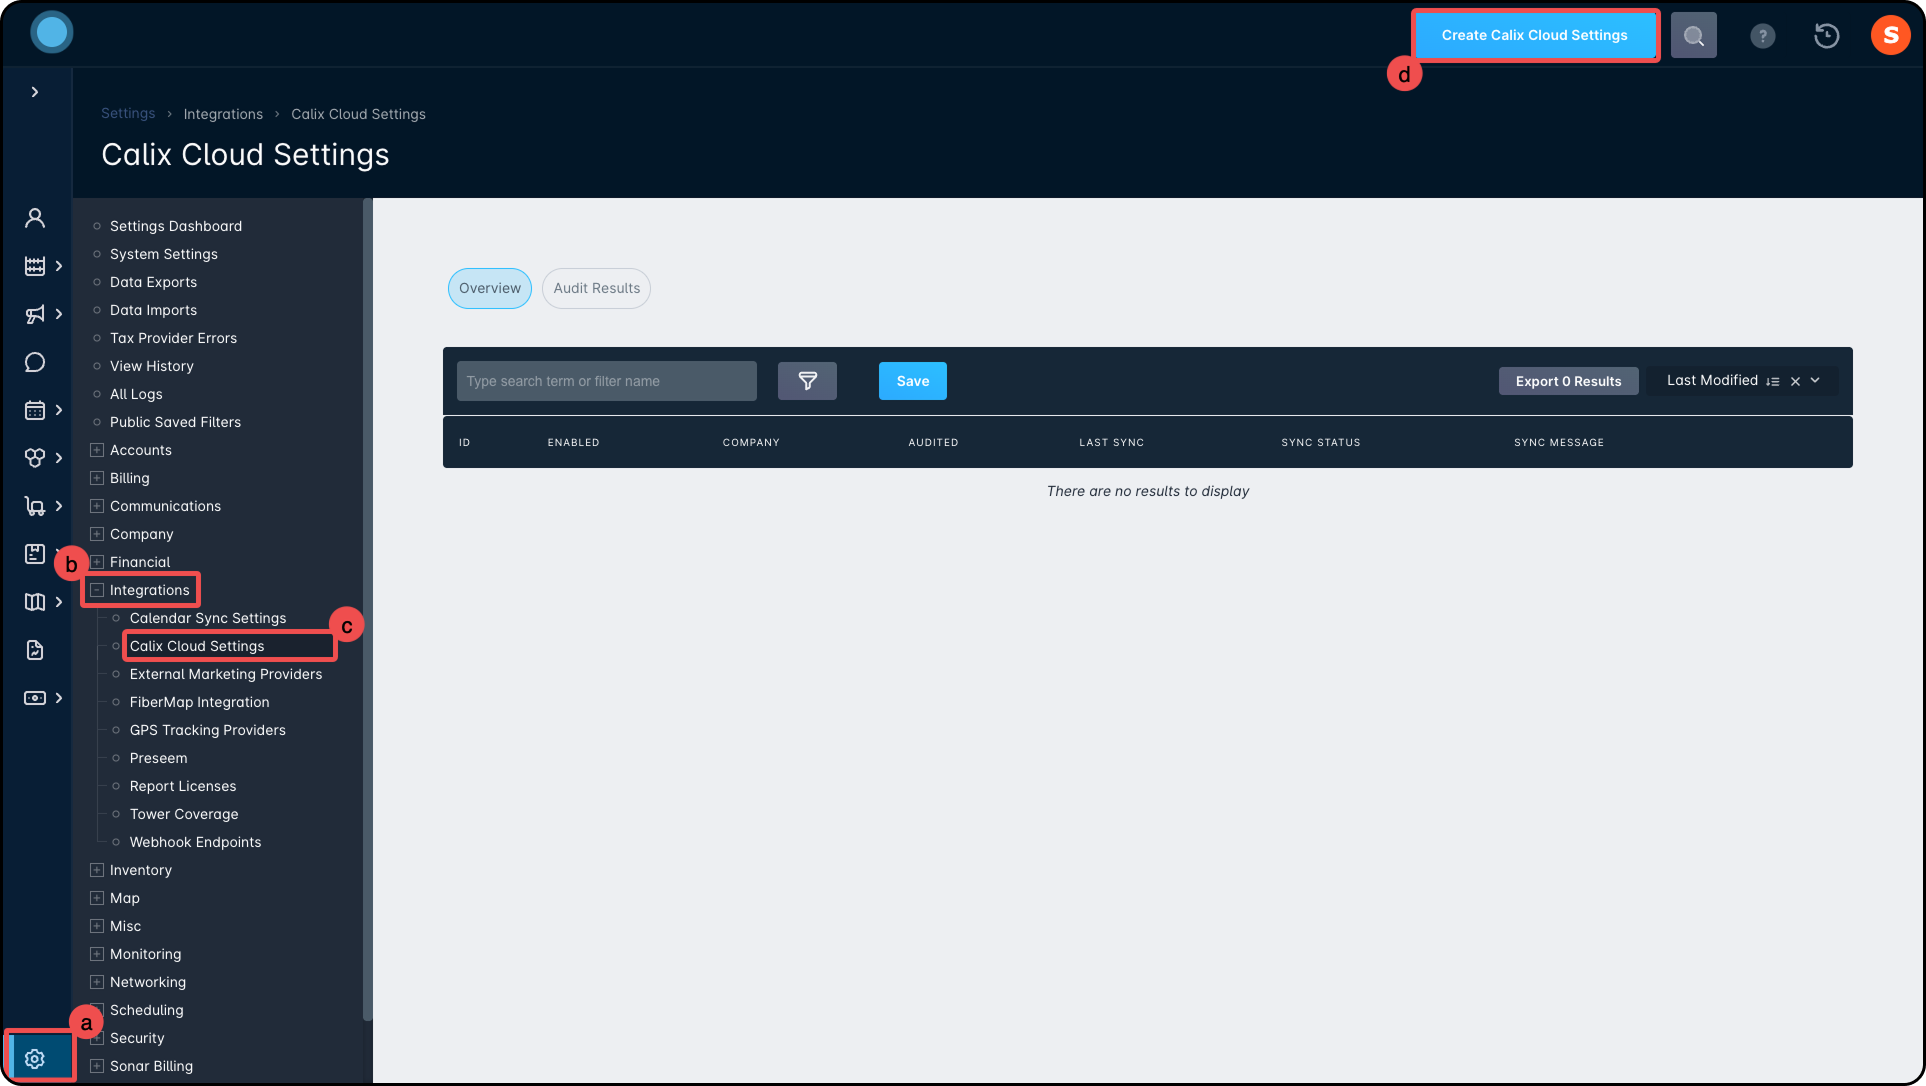The image size is (1926, 1086).
Task: Open the Last Modified sort dropdown arrow
Action: coord(1815,380)
